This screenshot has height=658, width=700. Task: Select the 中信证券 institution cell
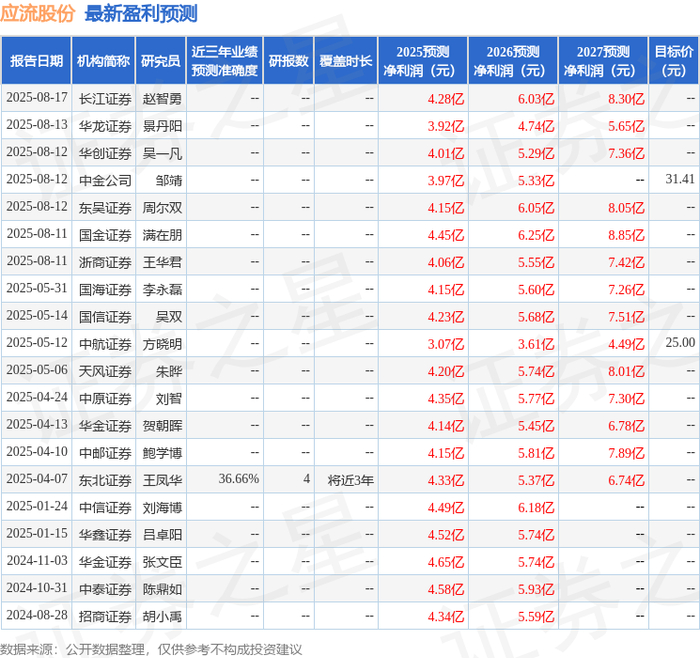(x=105, y=507)
